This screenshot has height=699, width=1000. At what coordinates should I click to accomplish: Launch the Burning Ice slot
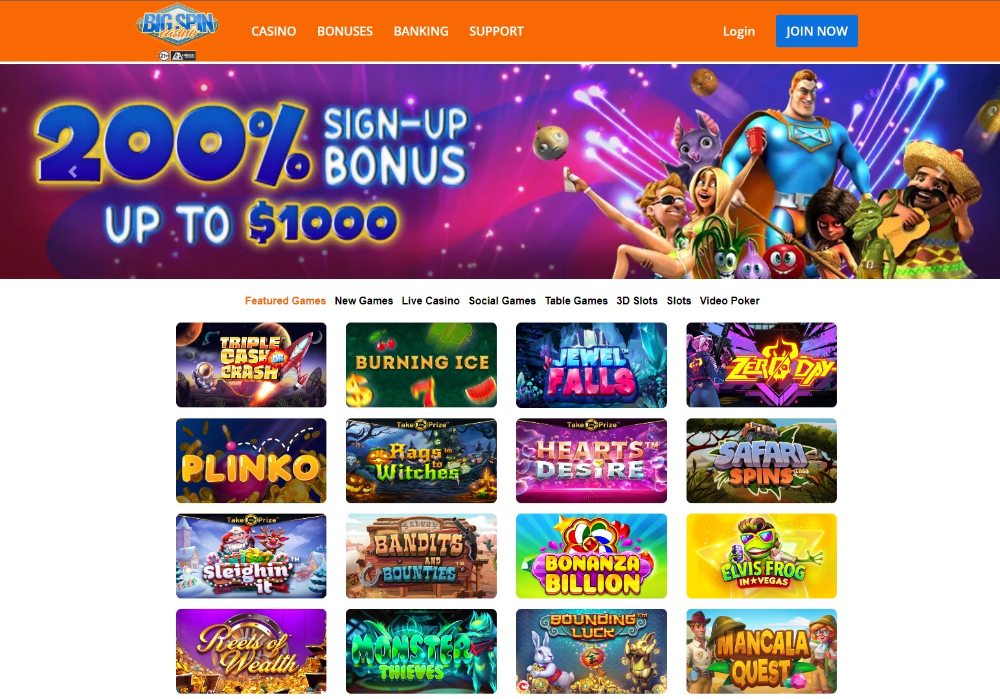pyautogui.click(x=421, y=365)
